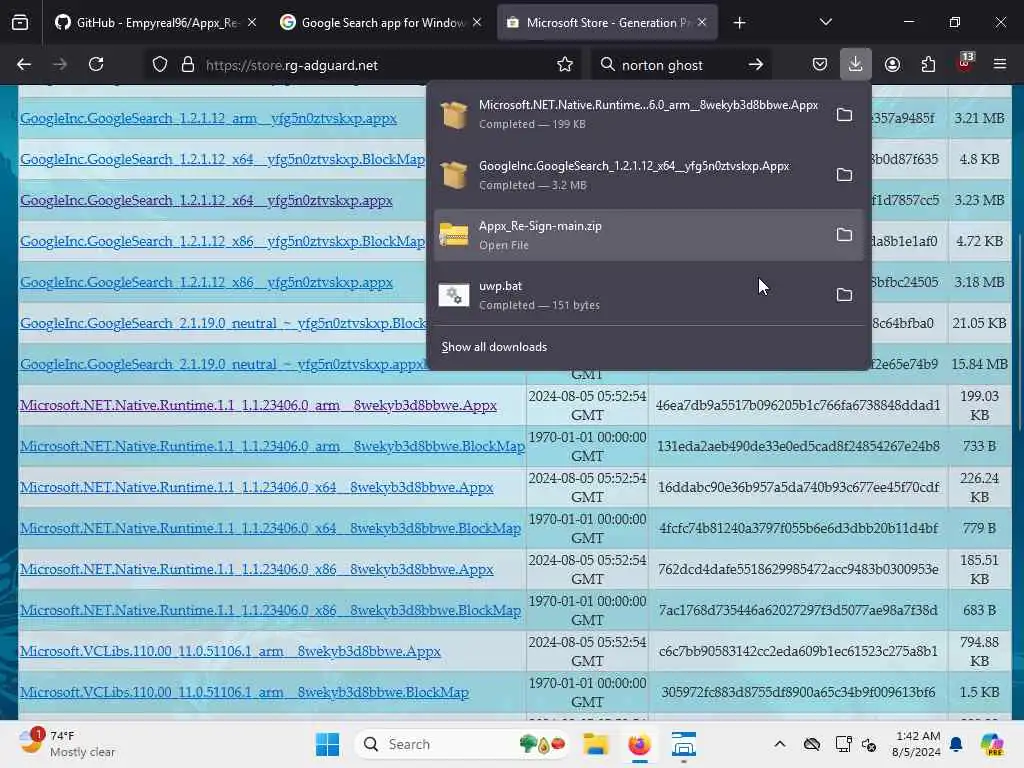Open the extension with 13 badge

965,63
